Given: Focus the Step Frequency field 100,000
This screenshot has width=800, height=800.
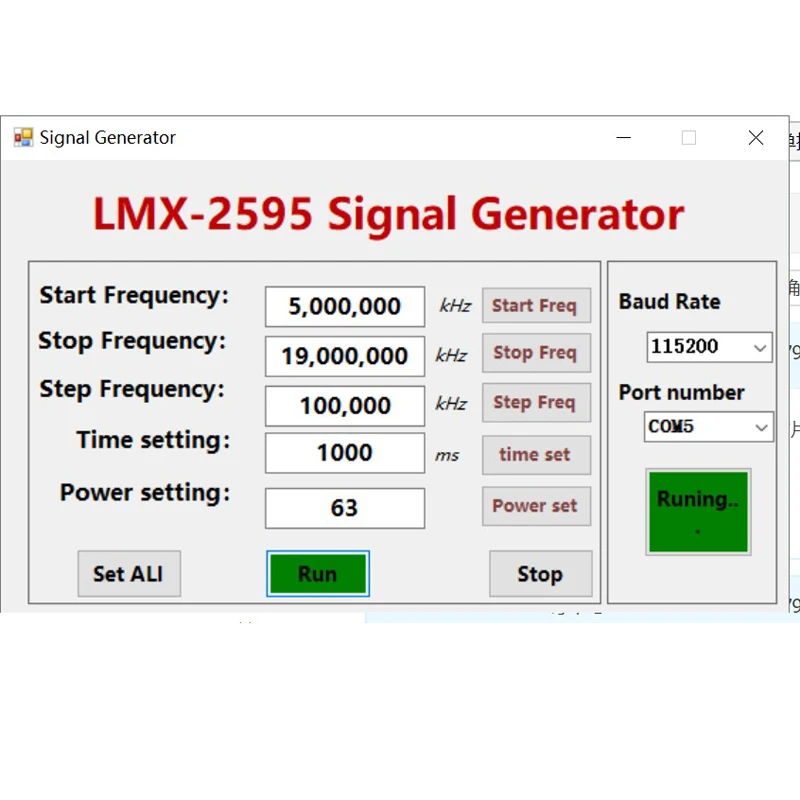Looking at the screenshot, I should point(345,406).
